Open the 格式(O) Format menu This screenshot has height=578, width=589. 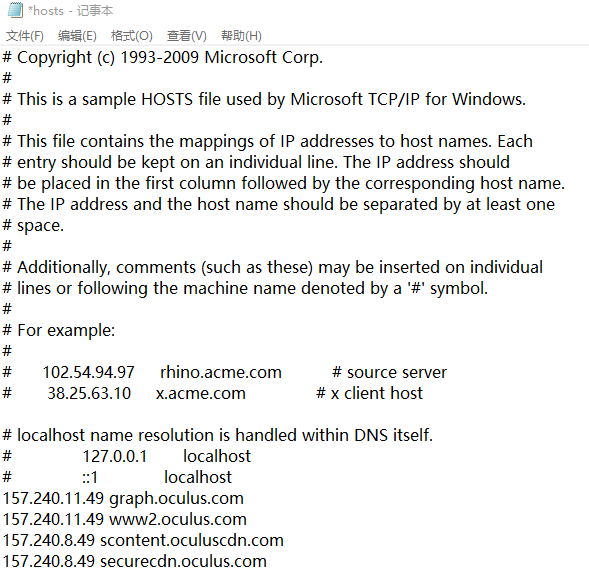pos(131,36)
